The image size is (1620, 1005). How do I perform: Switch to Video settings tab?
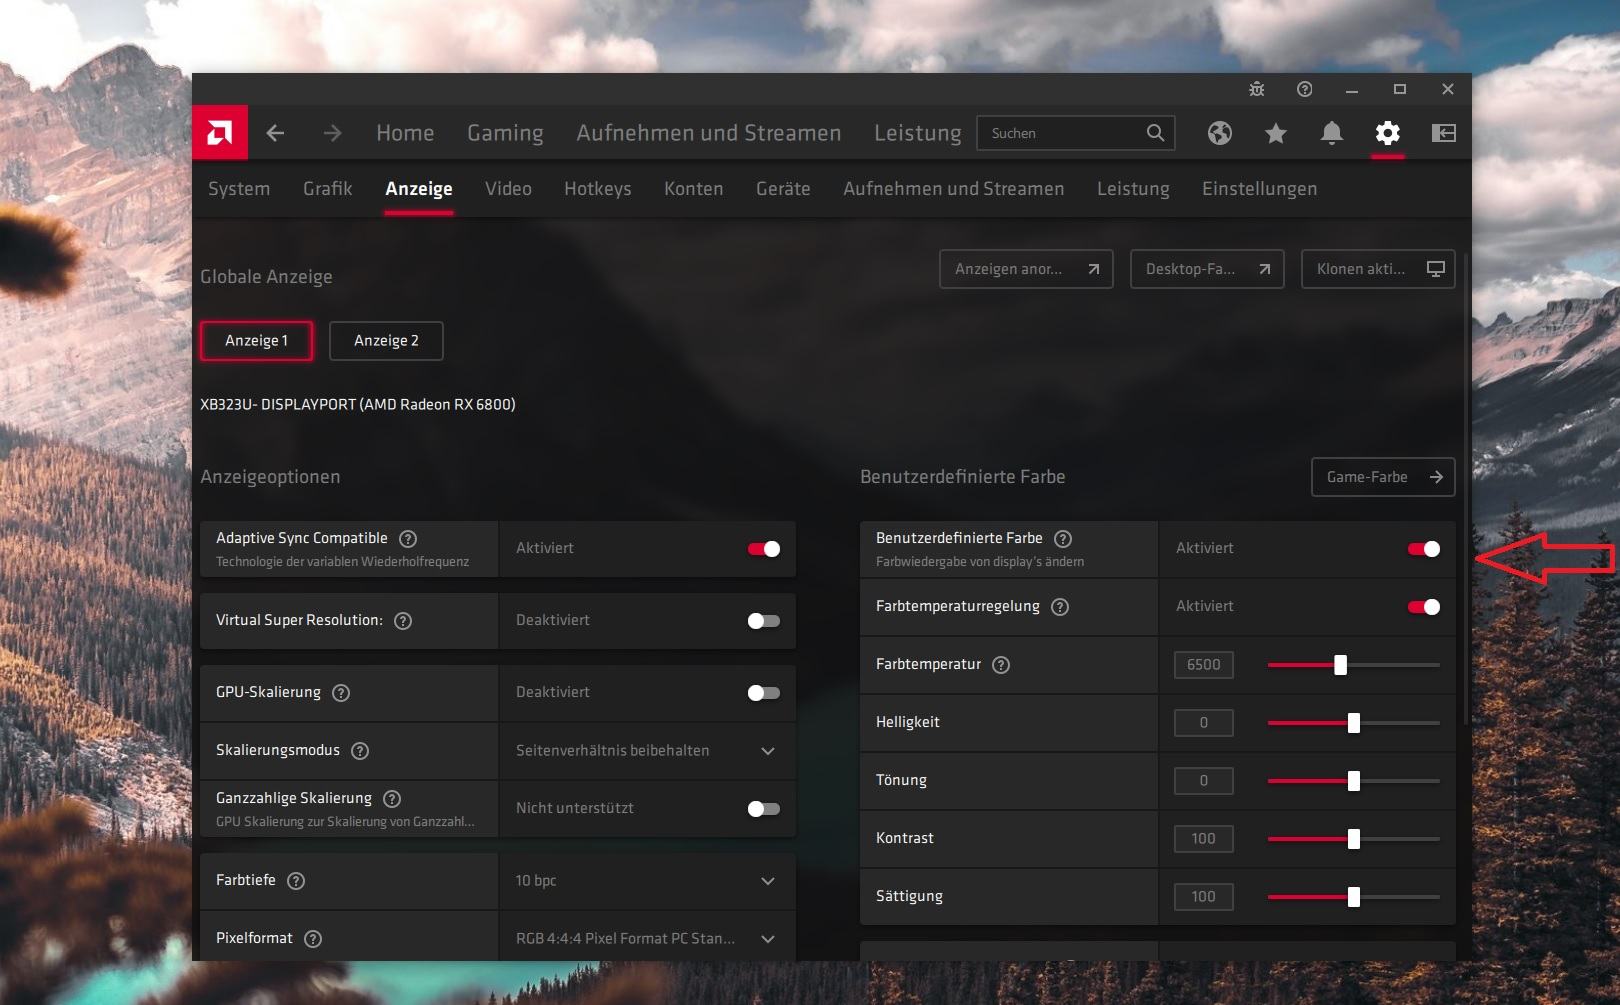[x=508, y=189]
